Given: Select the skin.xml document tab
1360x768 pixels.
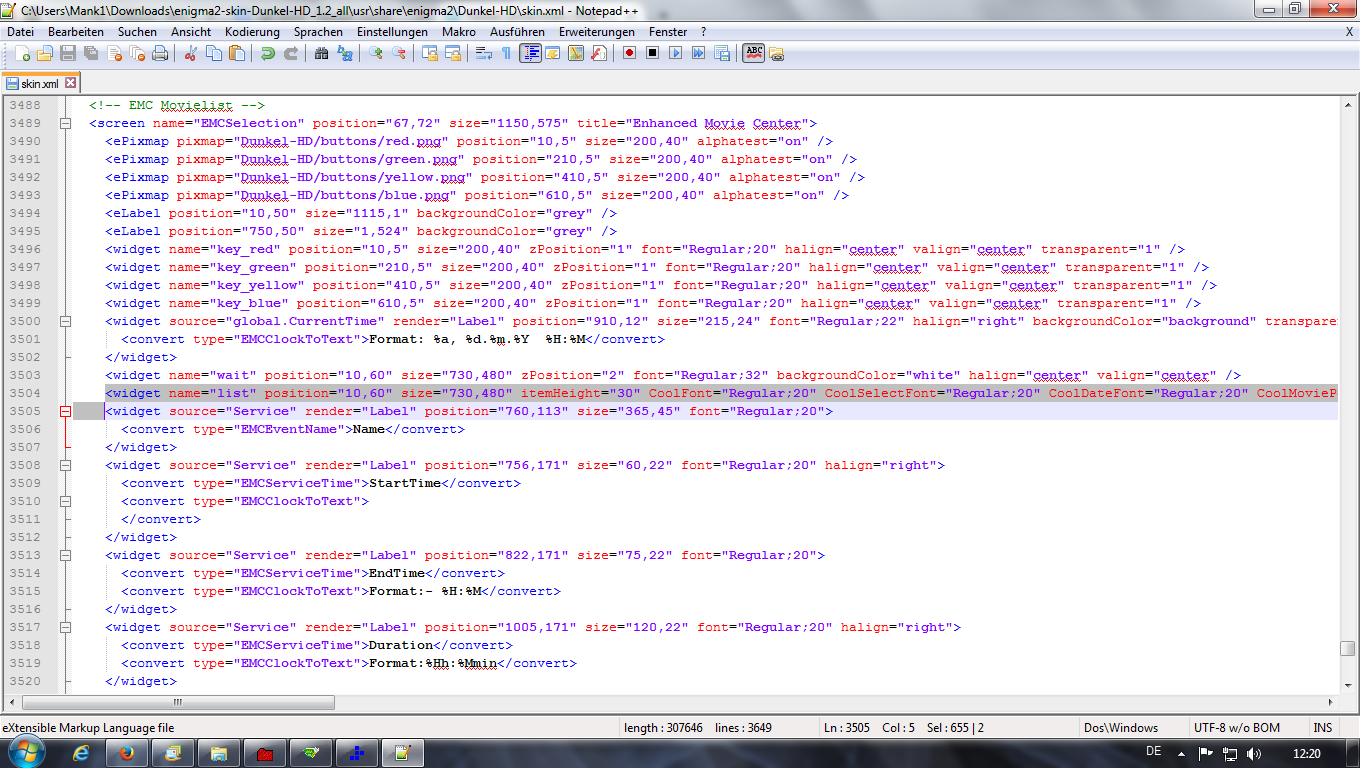Looking at the screenshot, I should click(x=40, y=83).
